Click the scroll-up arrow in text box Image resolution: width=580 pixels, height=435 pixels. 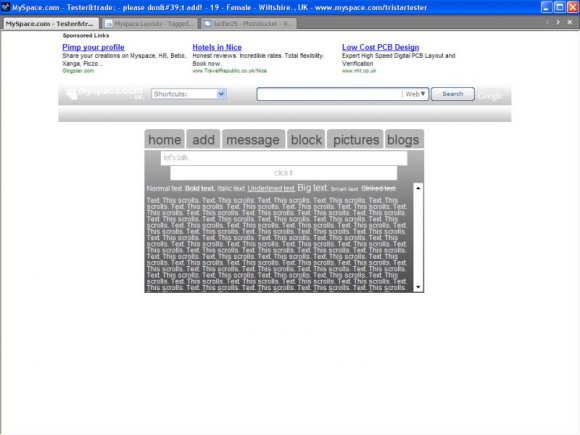418,188
